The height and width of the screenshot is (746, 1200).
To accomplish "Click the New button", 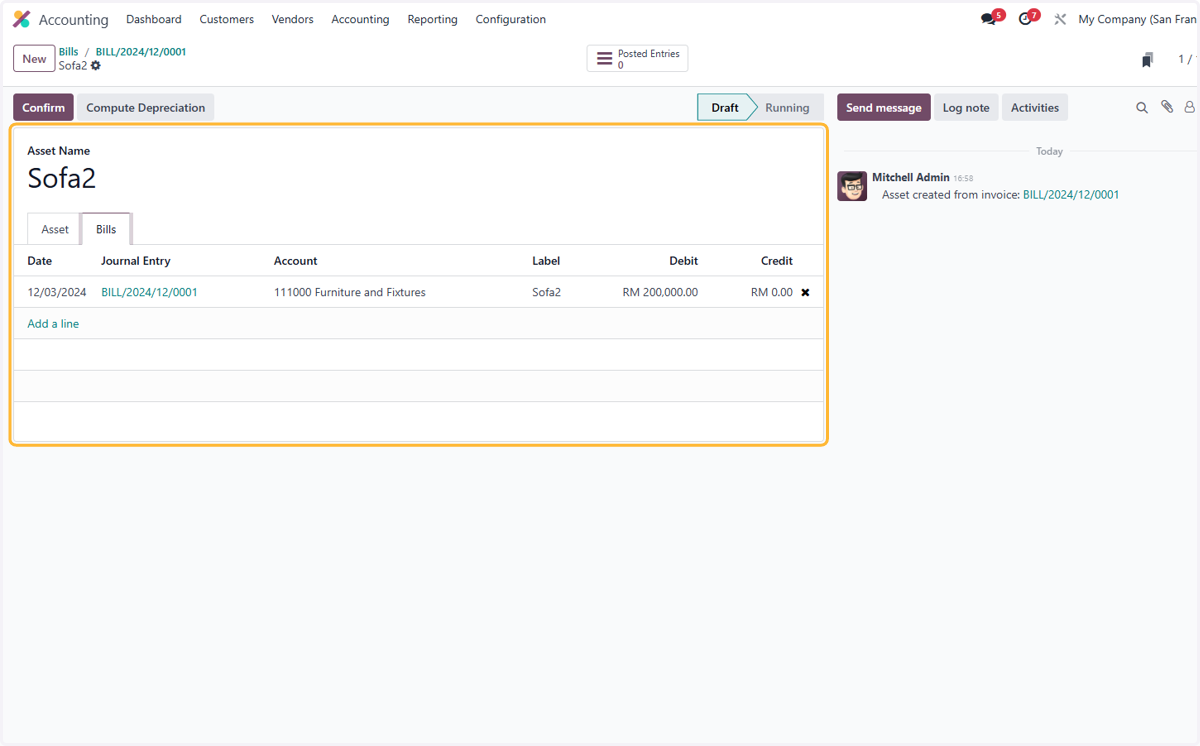I will [x=34, y=59].
